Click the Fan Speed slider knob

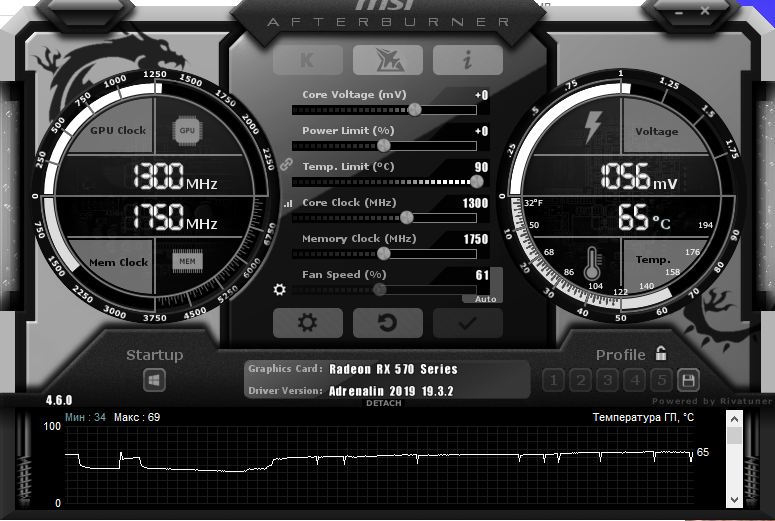click(380, 289)
